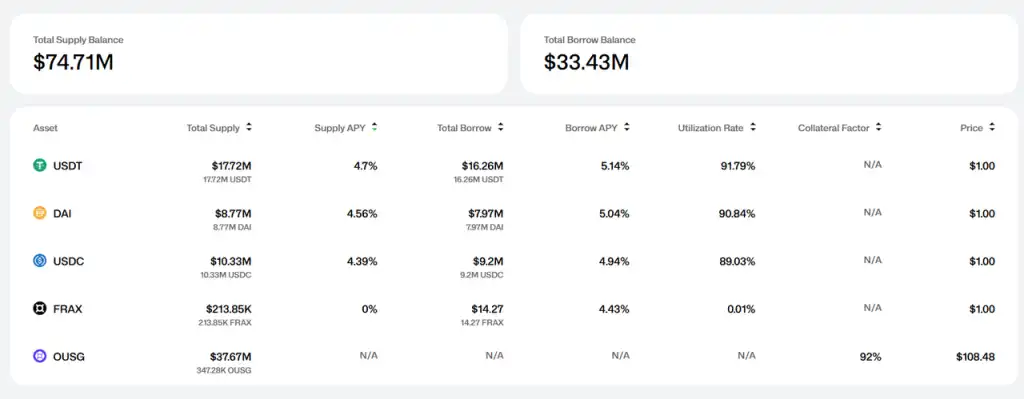Select the Asset column header
This screenshot has width=1024, height=399.
point(45,128)
